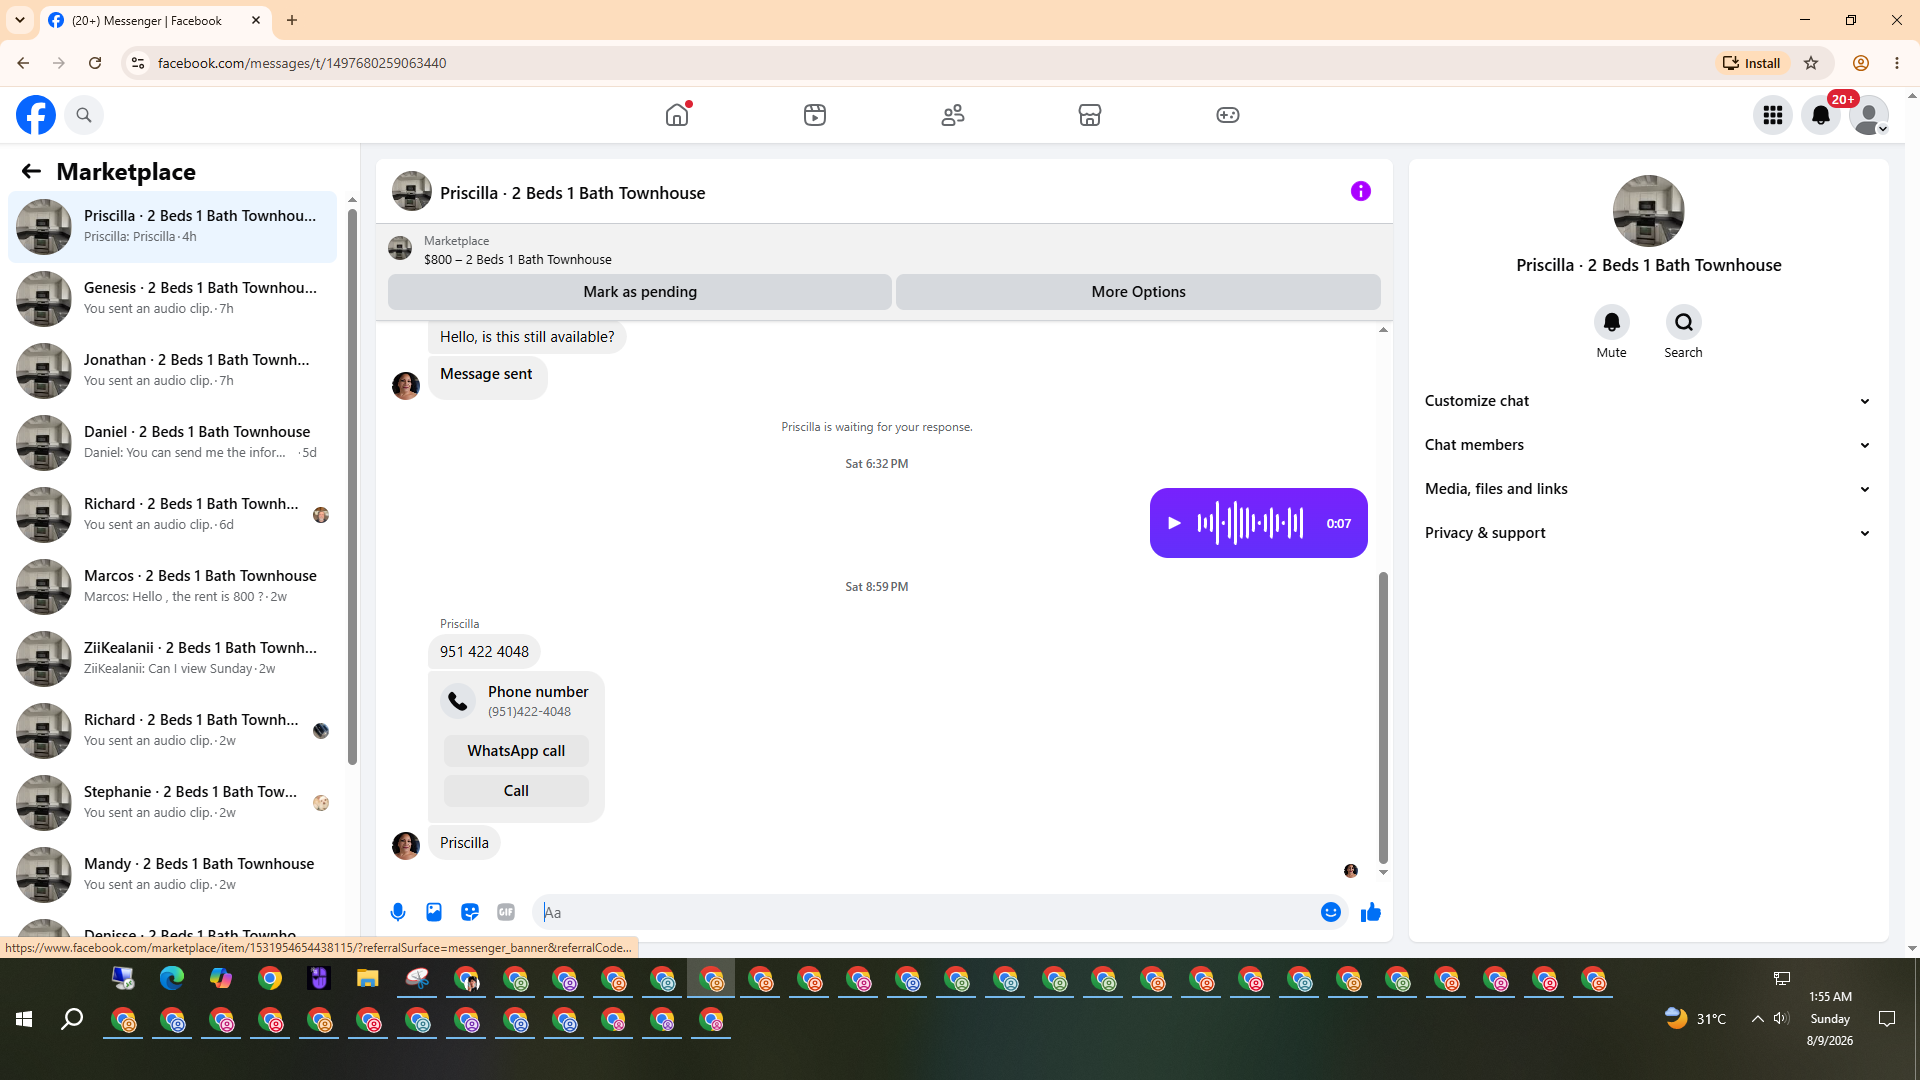
Task: Launch Microsoft Edge from the taskbar
Action: click(172, 979)
